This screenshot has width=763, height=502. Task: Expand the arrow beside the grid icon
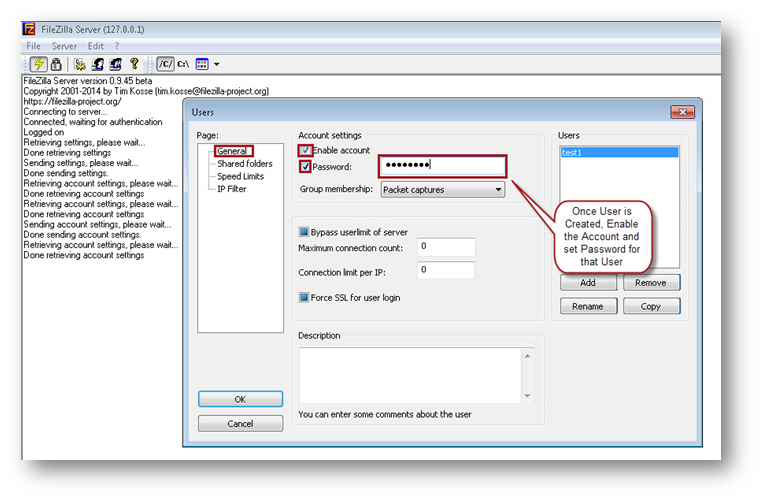point(217,64)
